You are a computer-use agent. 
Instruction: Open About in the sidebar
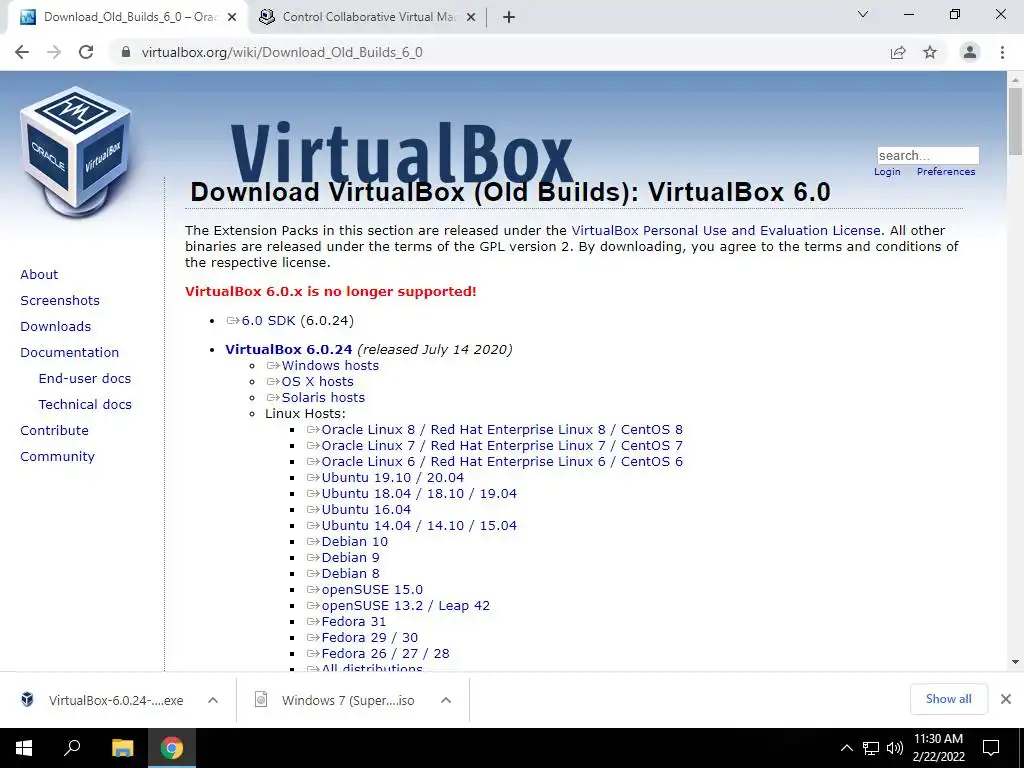tap(39, 274)
